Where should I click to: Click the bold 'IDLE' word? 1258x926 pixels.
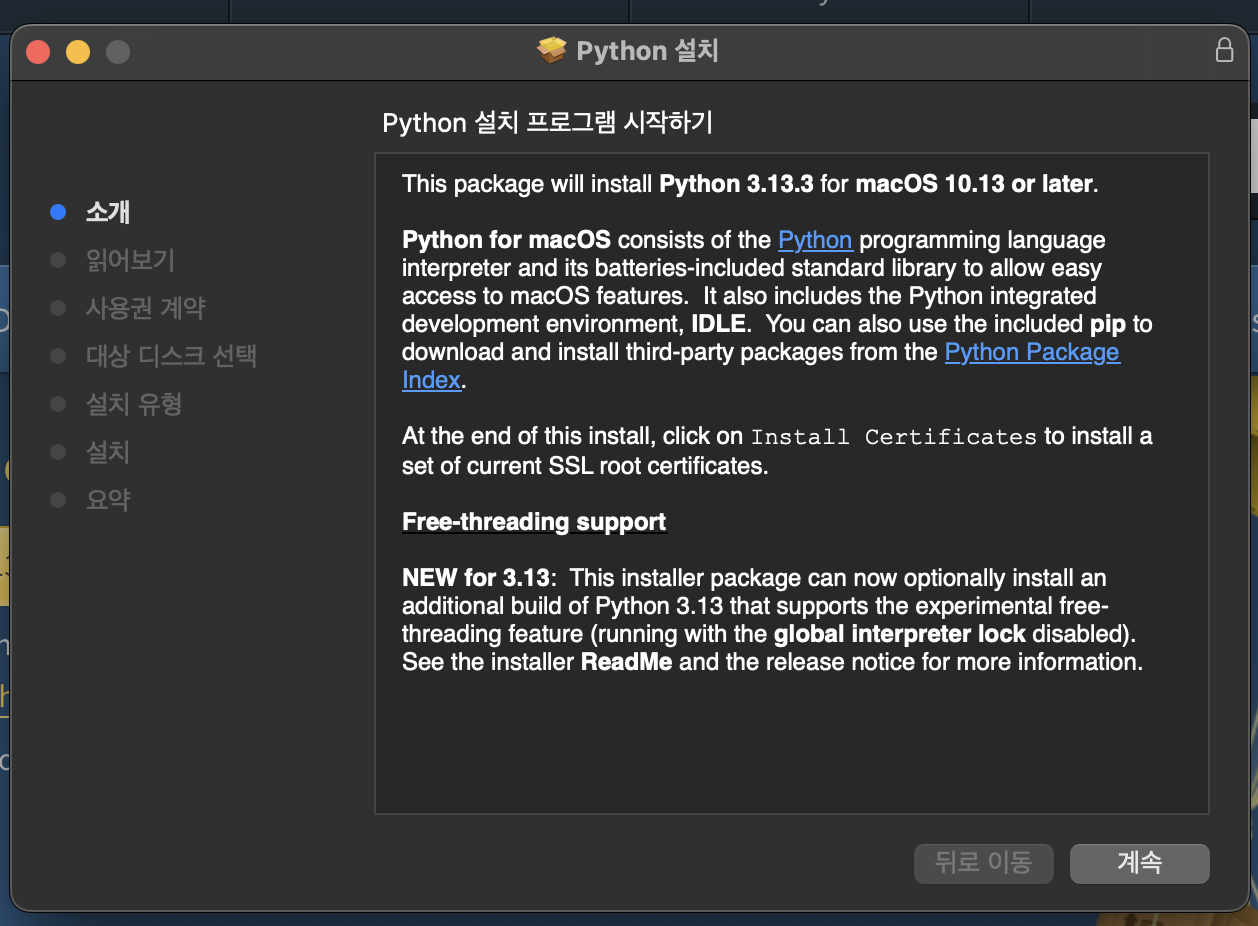(x=721, y=324)
